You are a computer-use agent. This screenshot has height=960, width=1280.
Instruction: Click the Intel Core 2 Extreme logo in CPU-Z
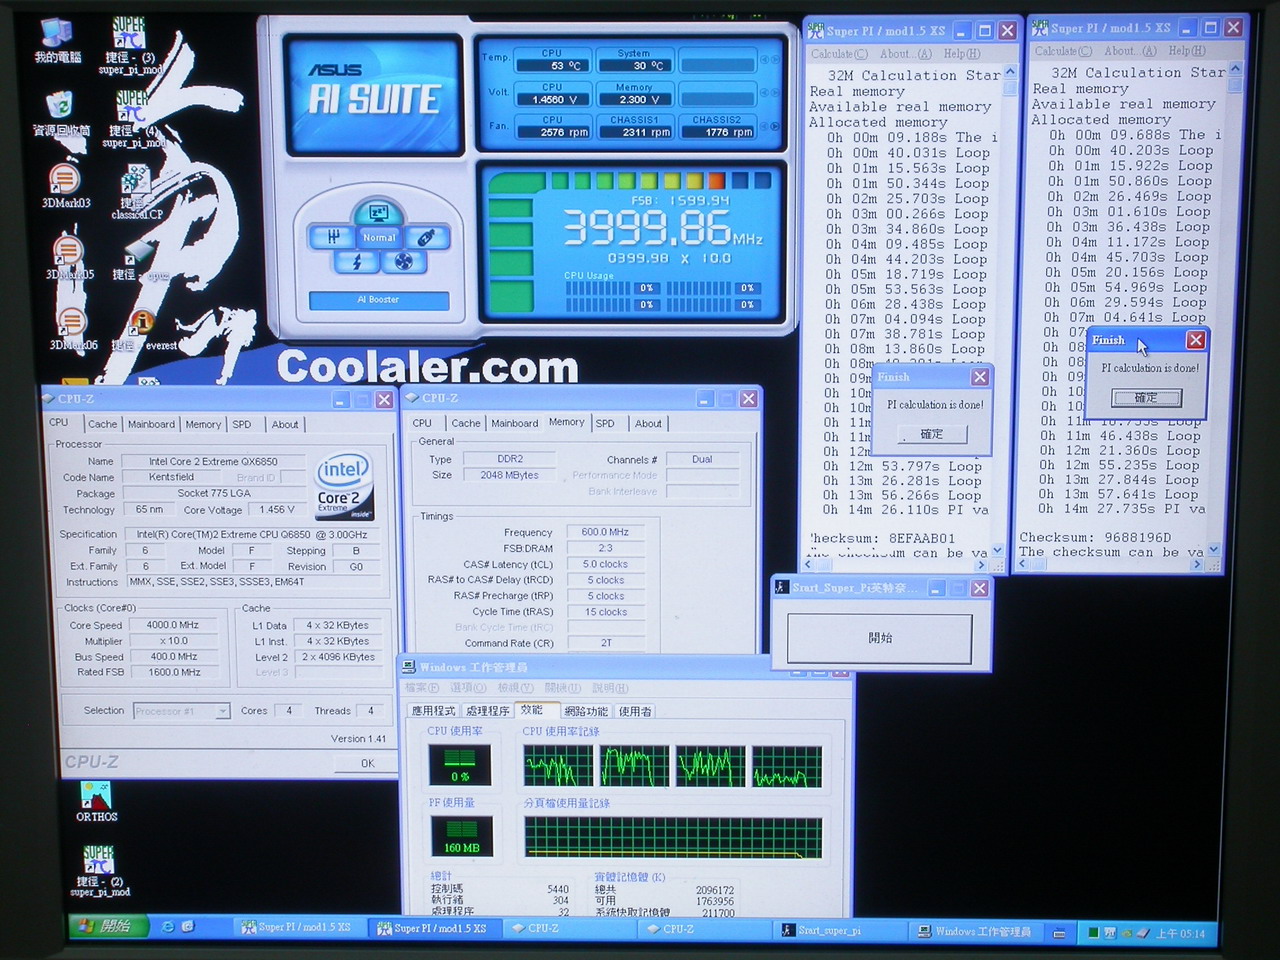[345, 486]
